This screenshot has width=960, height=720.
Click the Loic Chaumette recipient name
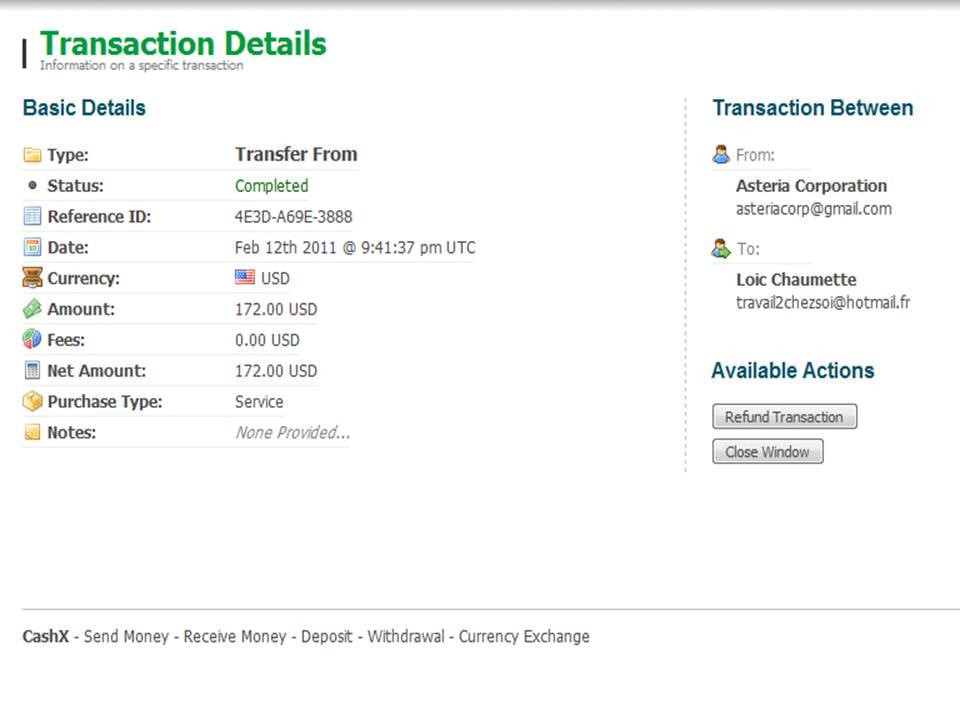pos(796,280)
